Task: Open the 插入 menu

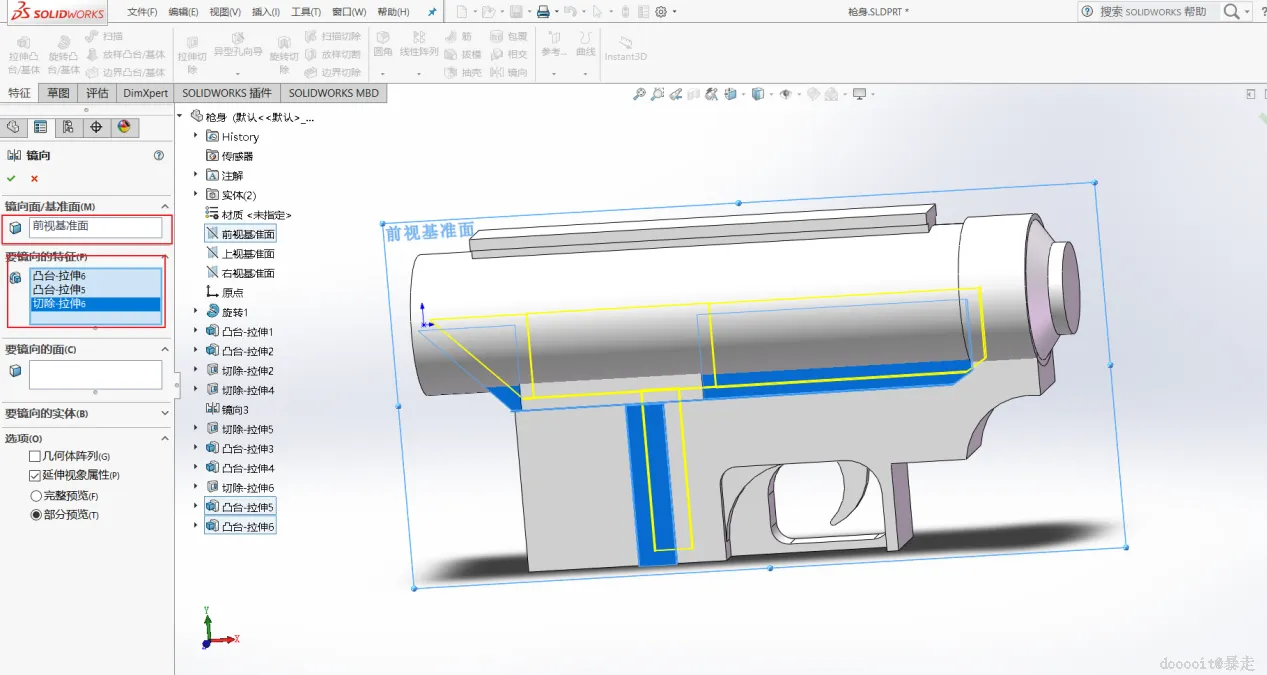Action: coord(266,12)
